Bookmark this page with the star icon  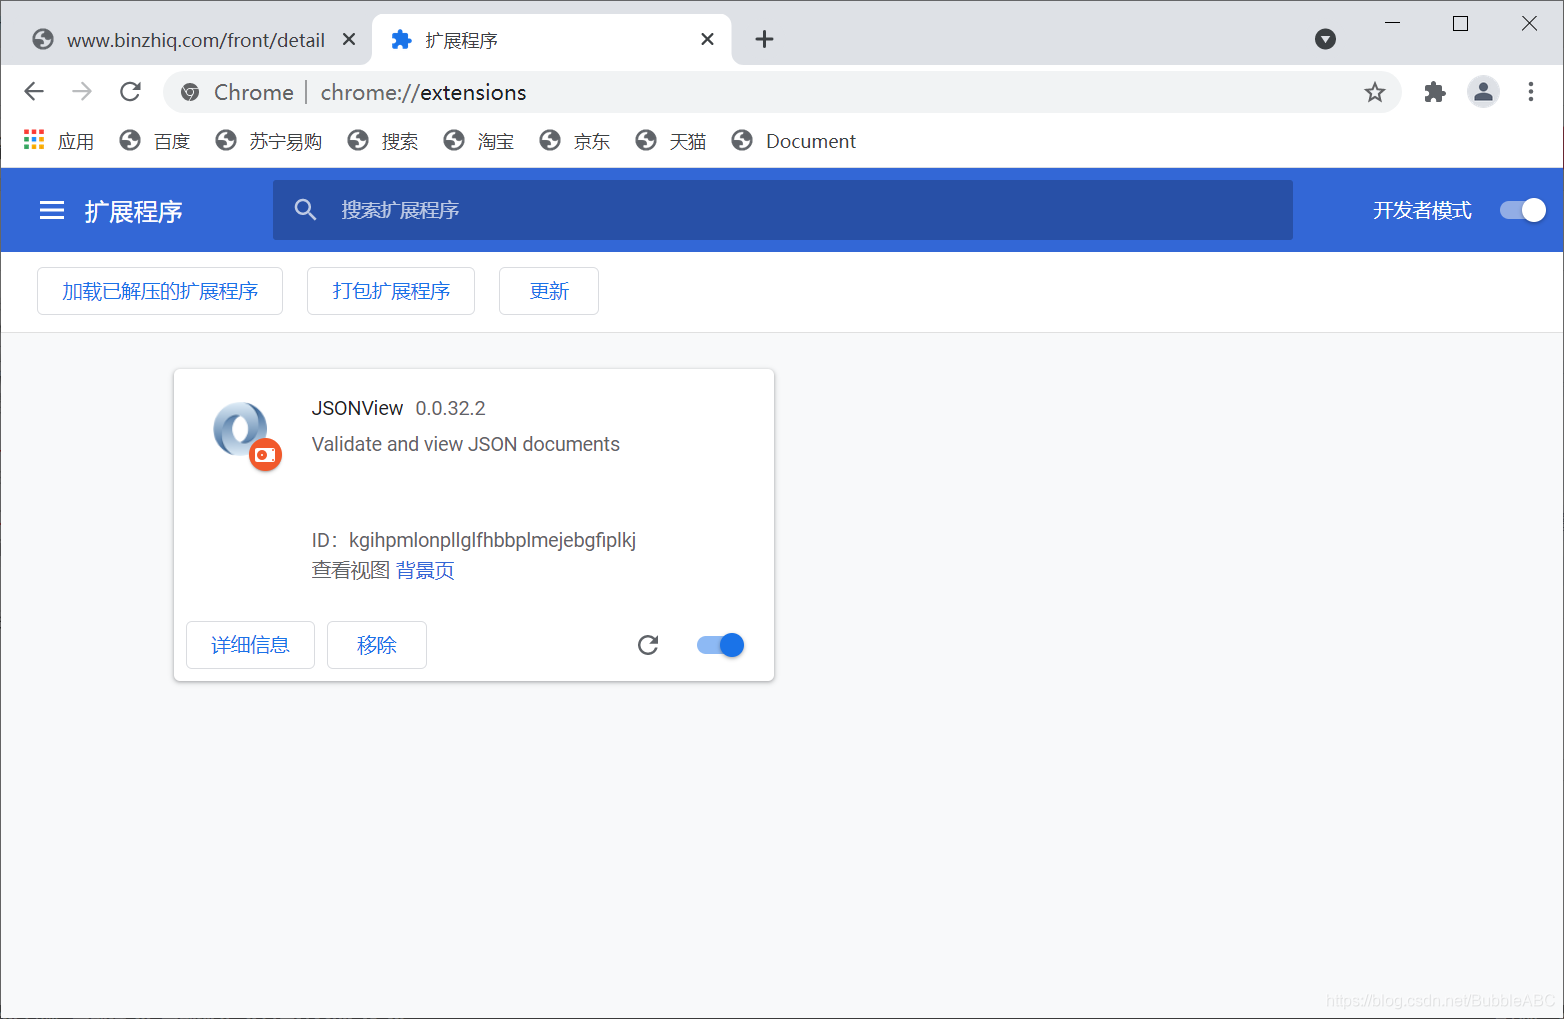tap(1375, 92)
